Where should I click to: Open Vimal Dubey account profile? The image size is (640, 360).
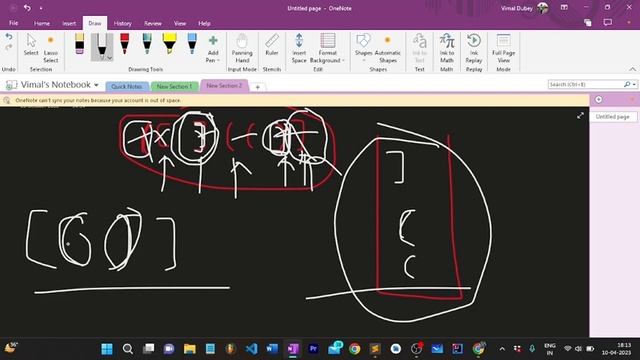(x=524, y=8)
